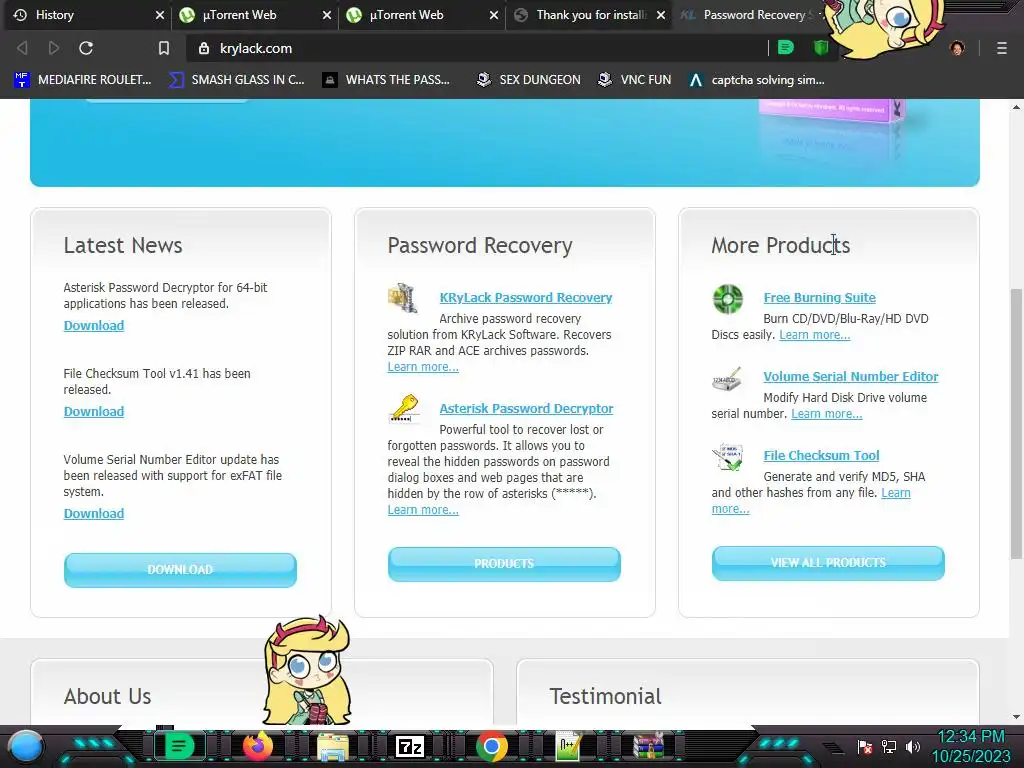Open WinRAR from the taskbar

click(648, 746)
